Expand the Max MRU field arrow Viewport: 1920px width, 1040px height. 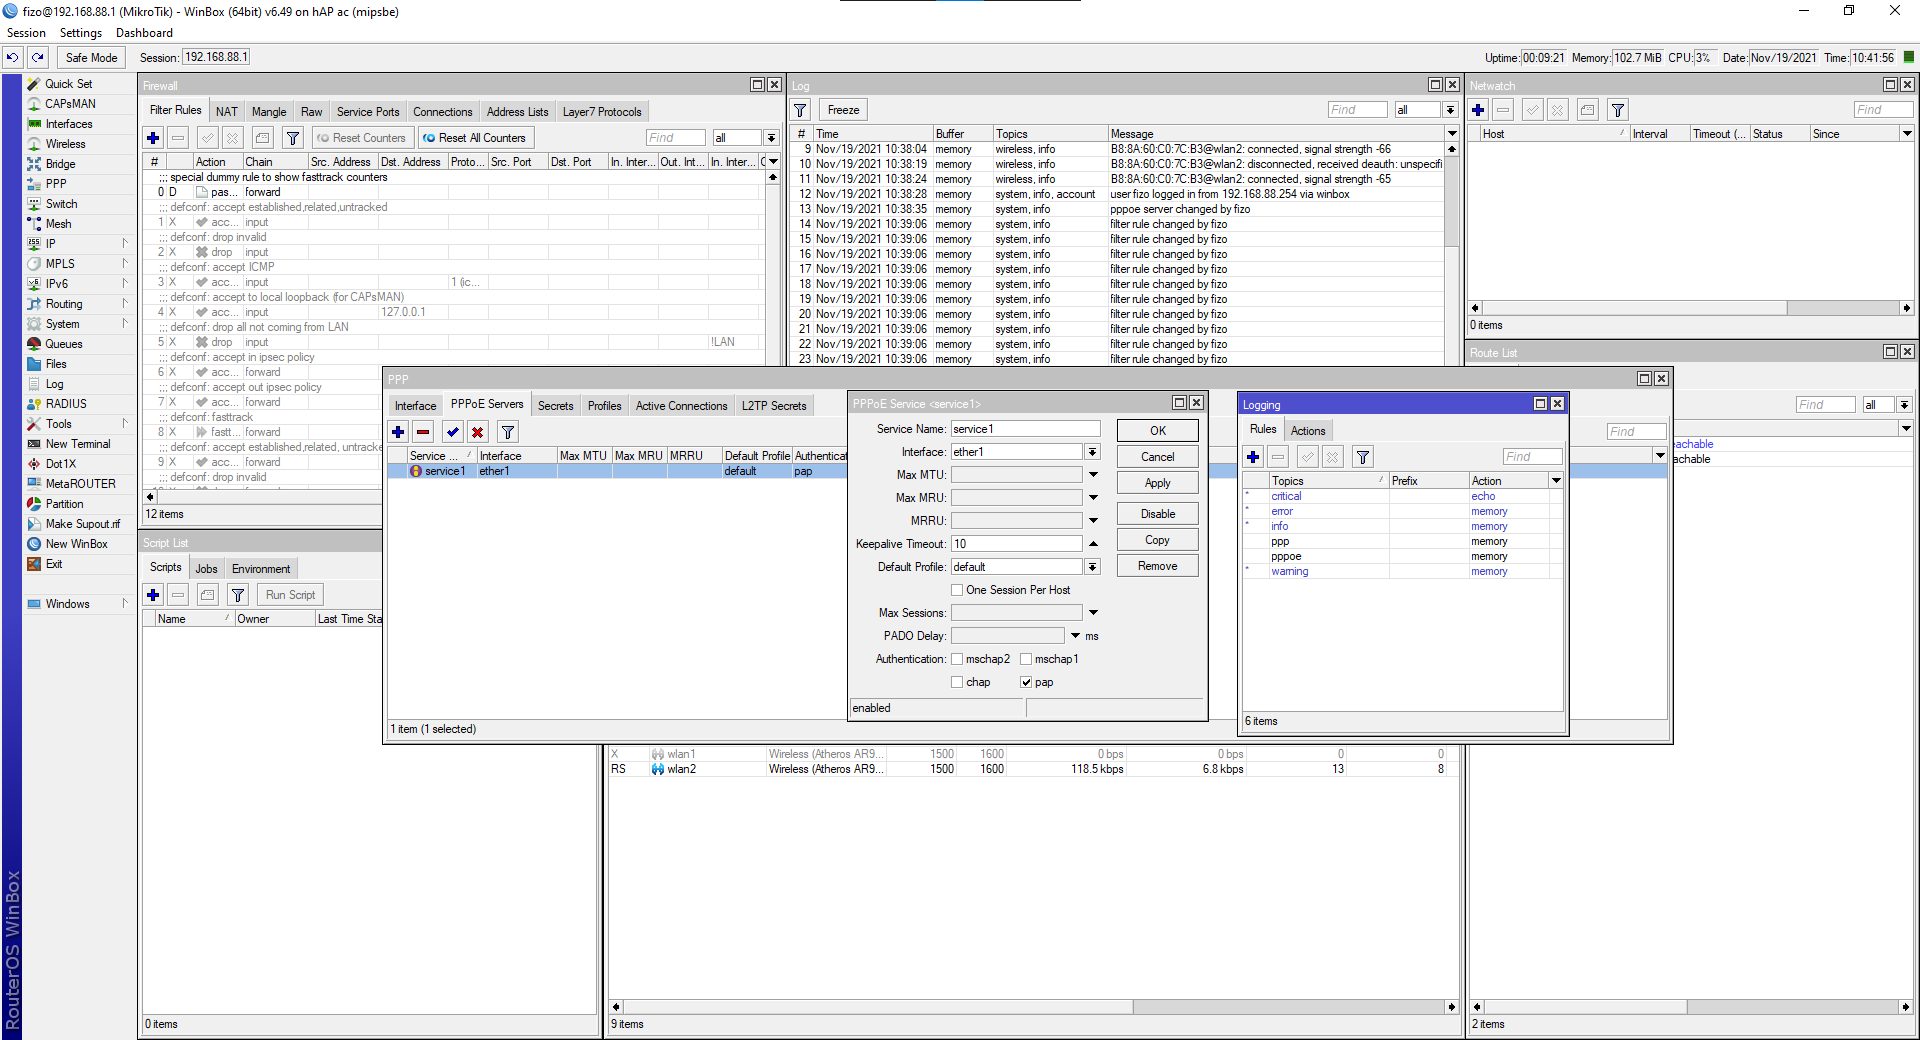coord(1093,498)
